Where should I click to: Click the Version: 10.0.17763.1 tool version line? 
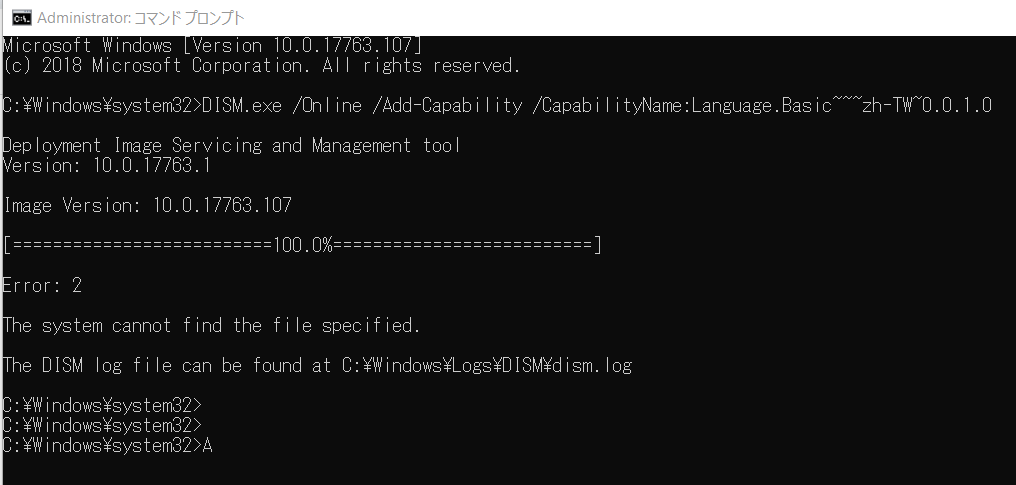[x=106, y=166]
